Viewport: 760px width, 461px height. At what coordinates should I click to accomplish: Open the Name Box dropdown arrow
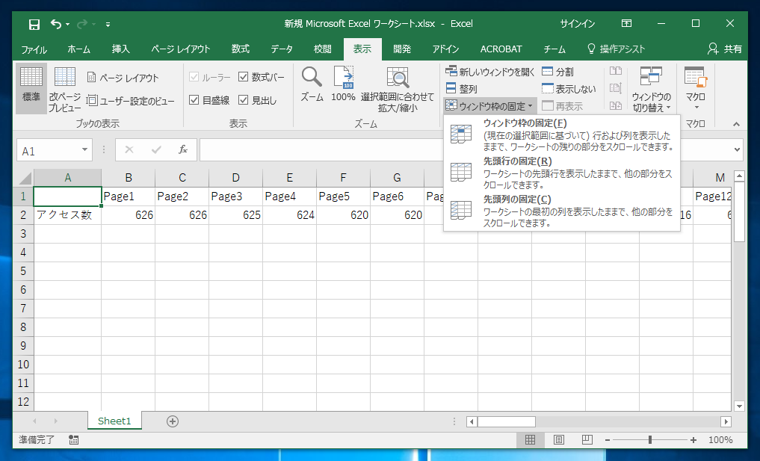84,150
